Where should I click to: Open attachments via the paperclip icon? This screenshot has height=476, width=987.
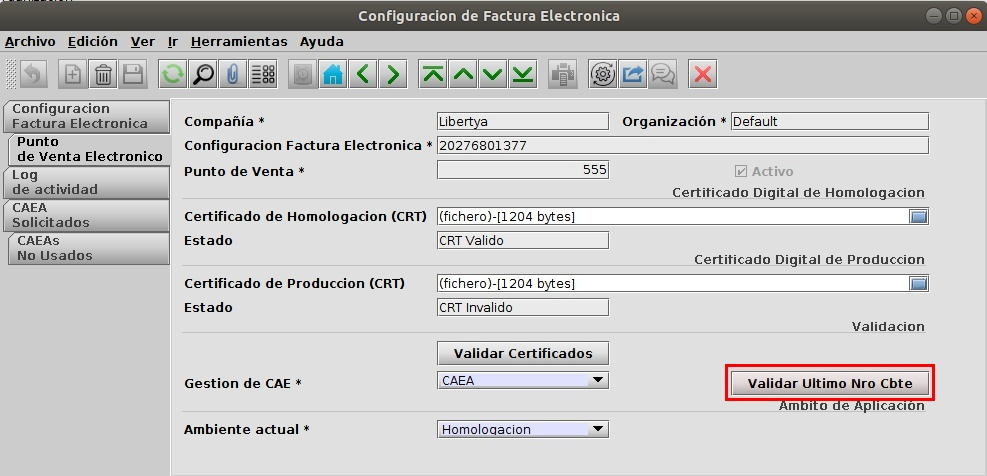pos(233,75)
